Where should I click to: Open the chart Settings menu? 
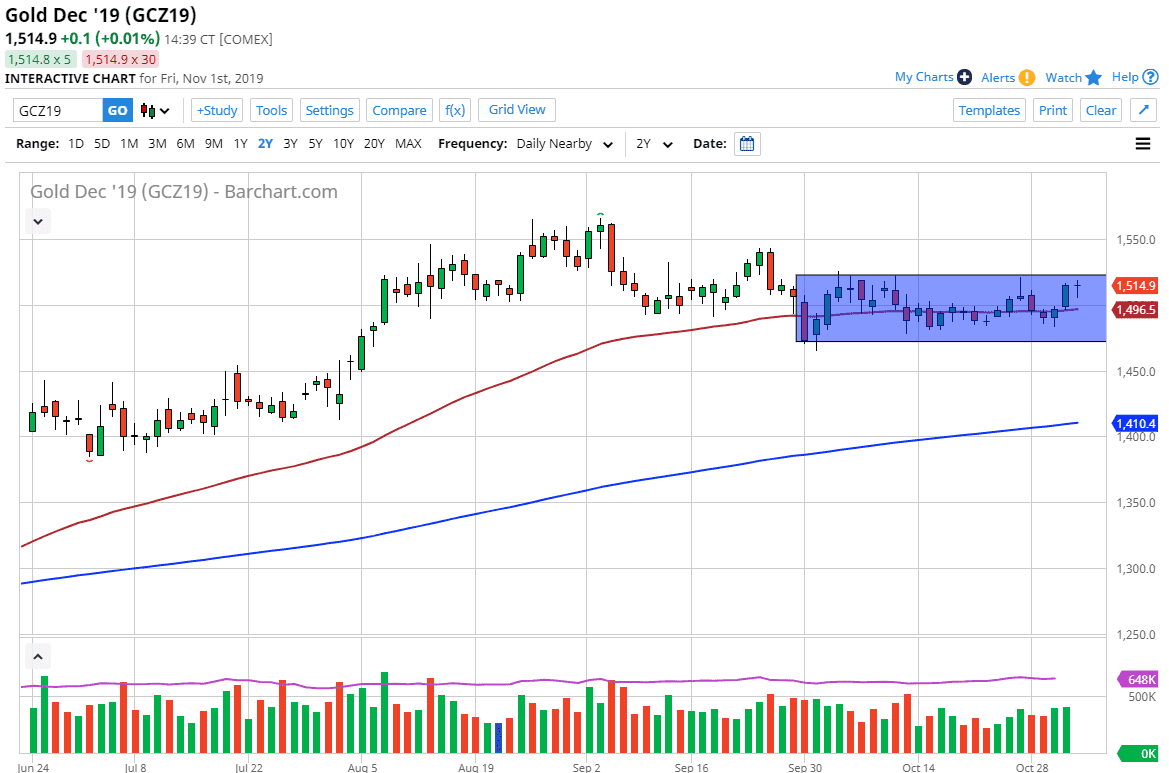(329, 110)
